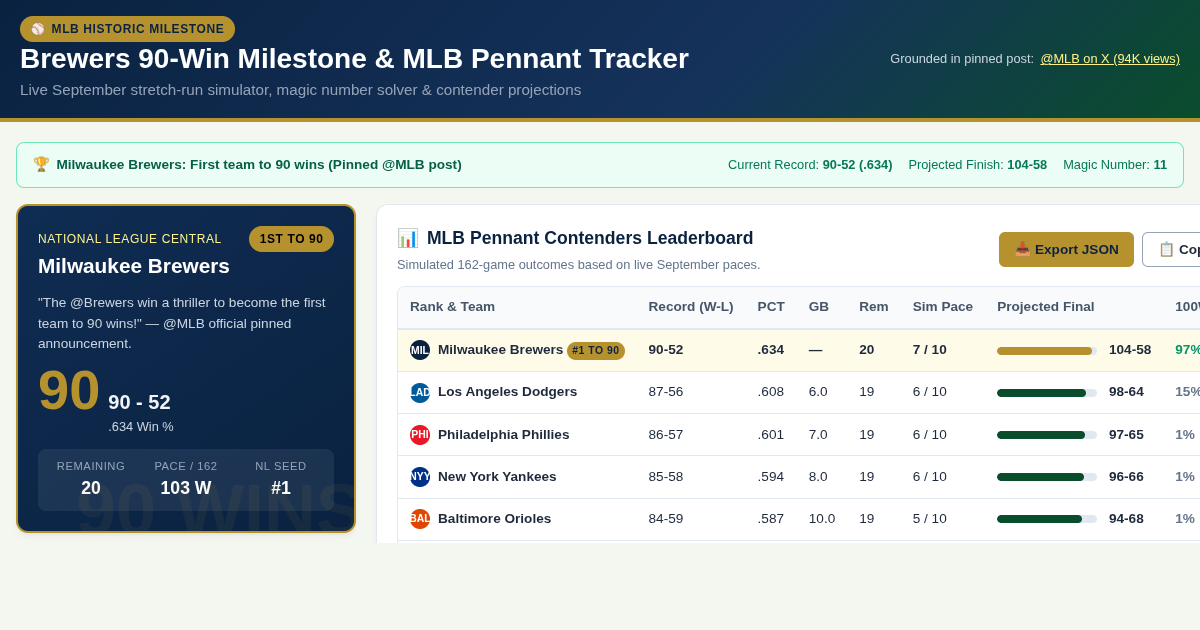Viewport: 1200px width, 630px height.
Task: Click the Pace / 162 103 W stat
Action: click(186, 479)
